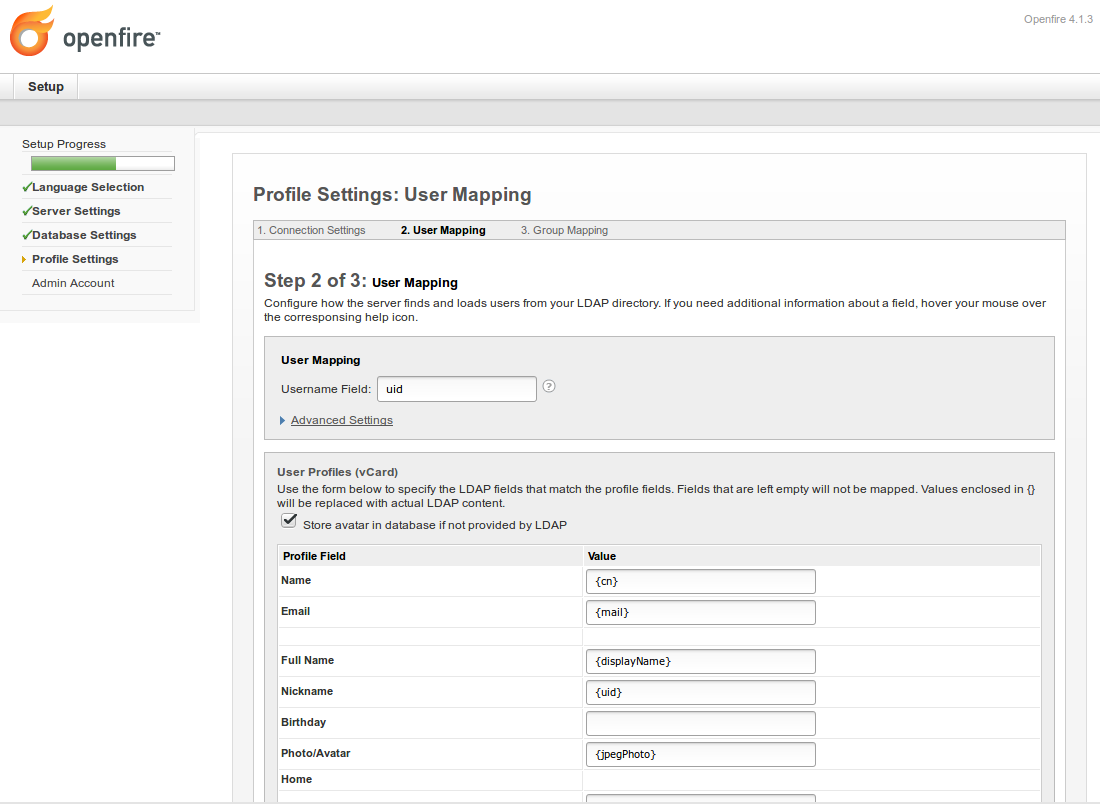This screenshot has height=804, width=1100.
Task: Toggle Store avatar in database checkbox
Action: (289, 521)
